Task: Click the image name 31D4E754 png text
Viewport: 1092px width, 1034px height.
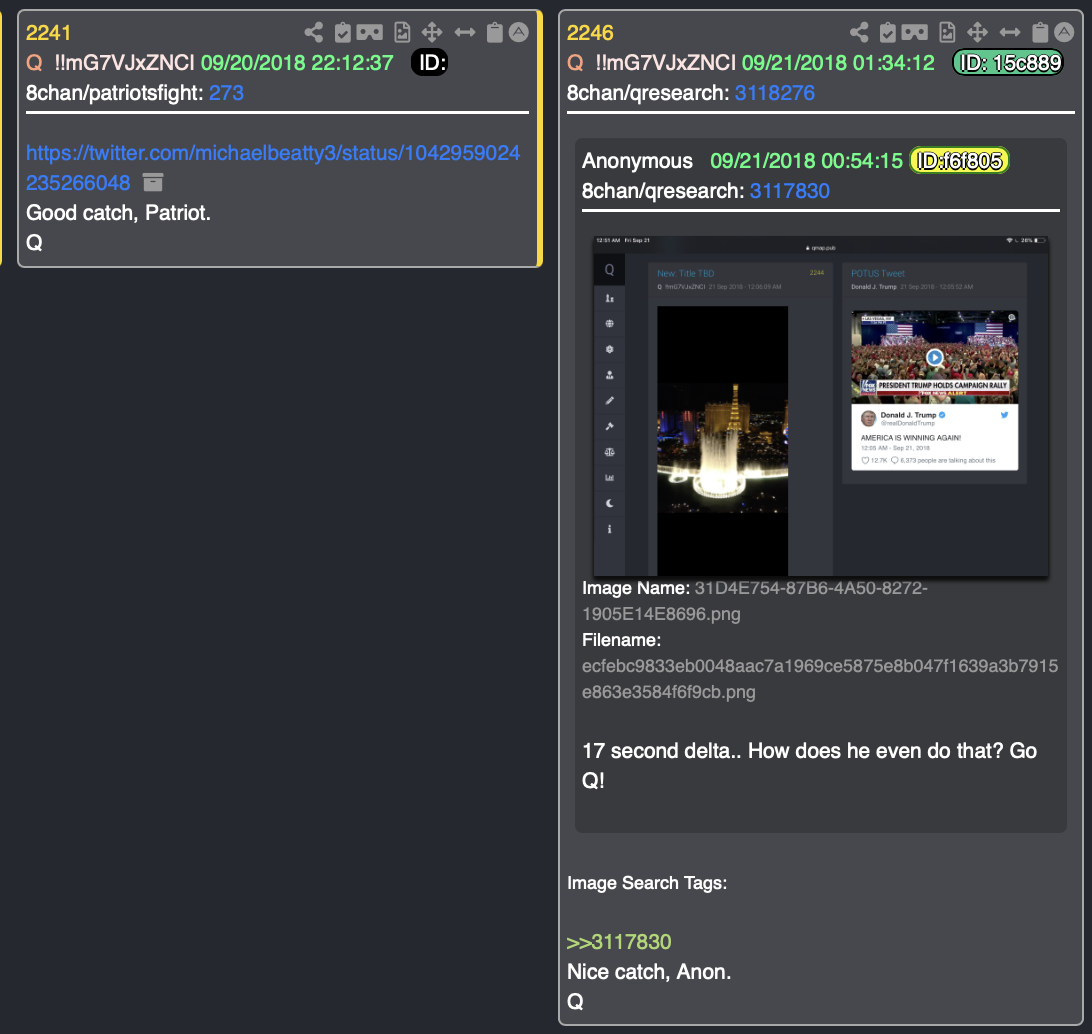Action: [x=755, y=601]
